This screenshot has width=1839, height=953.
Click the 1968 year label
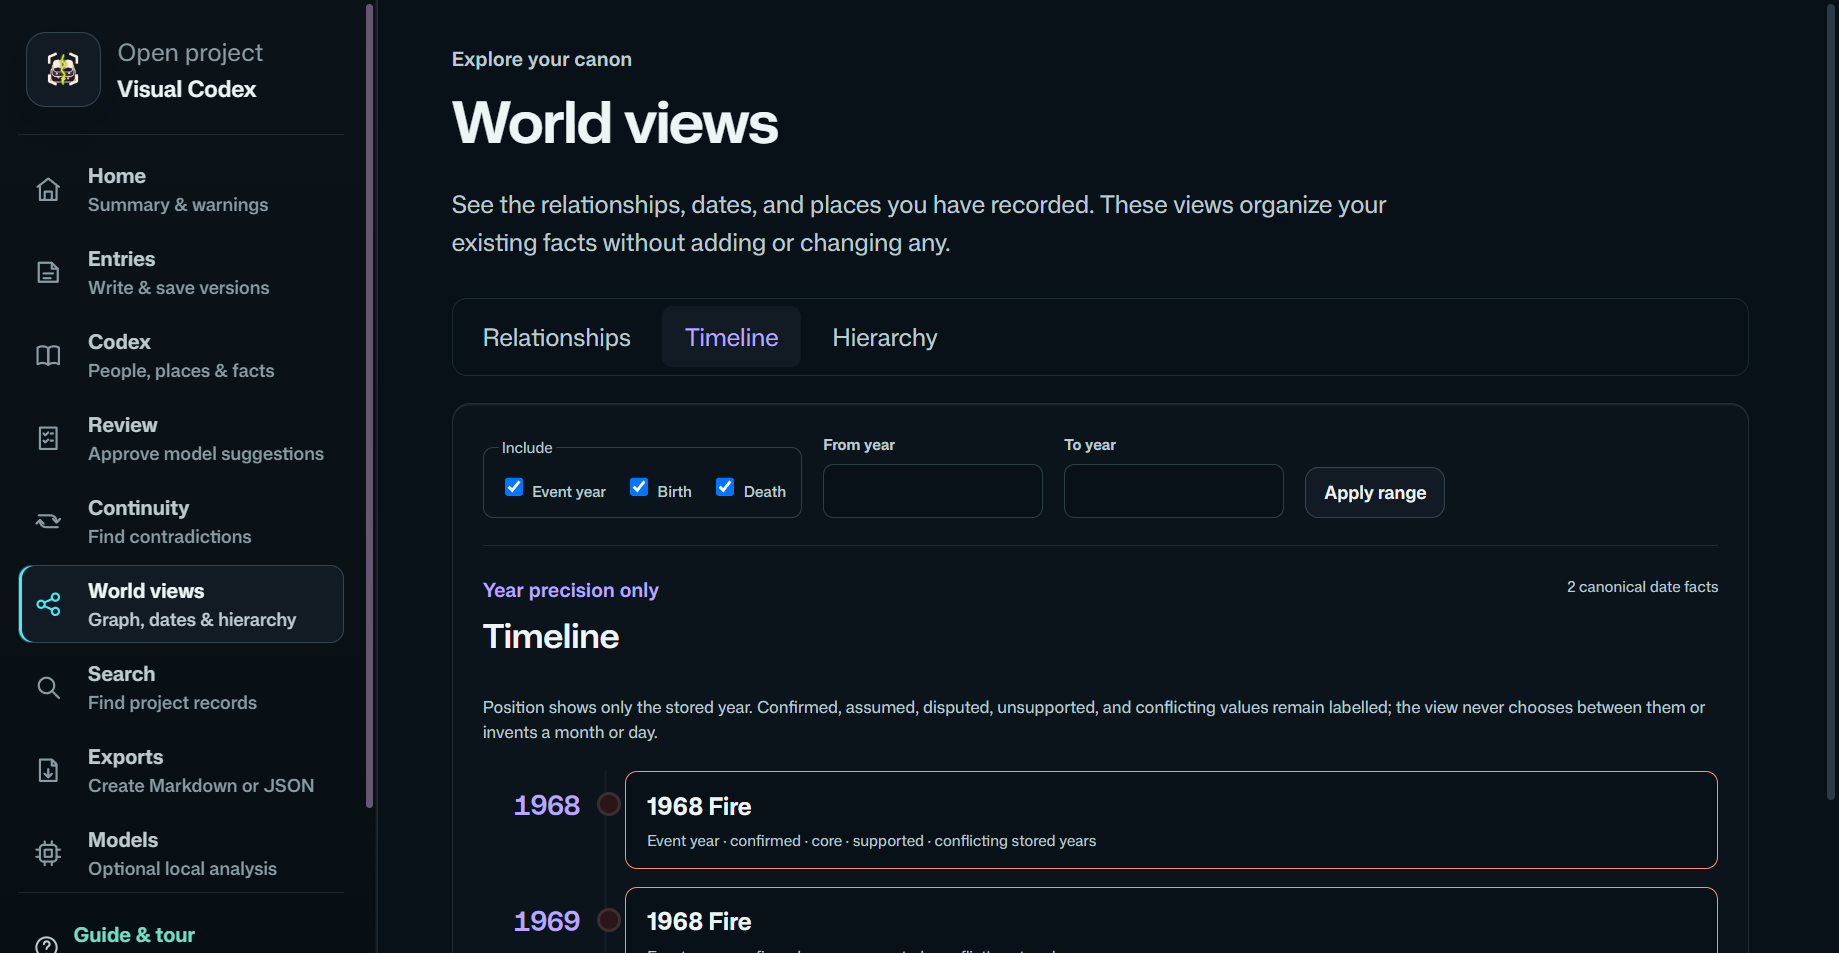(547, 805)
